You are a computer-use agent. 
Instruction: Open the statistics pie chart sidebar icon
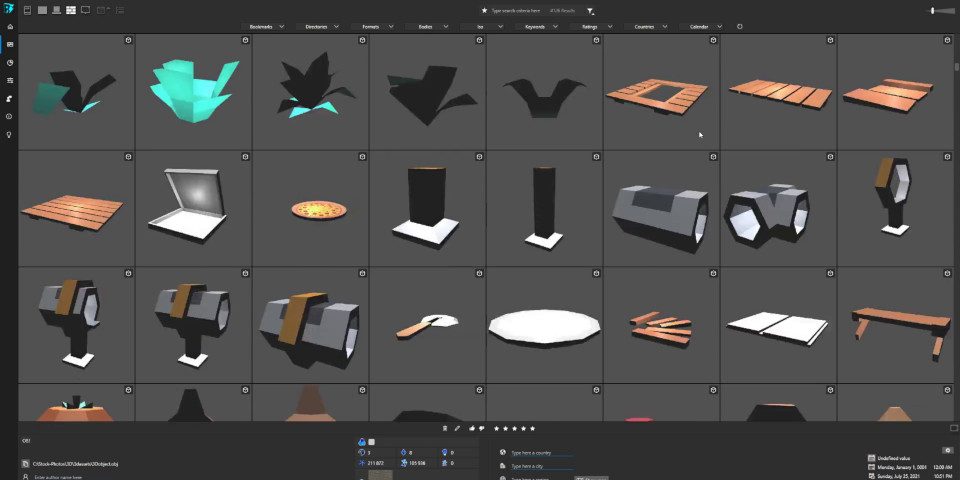click(x=9, y=62)
